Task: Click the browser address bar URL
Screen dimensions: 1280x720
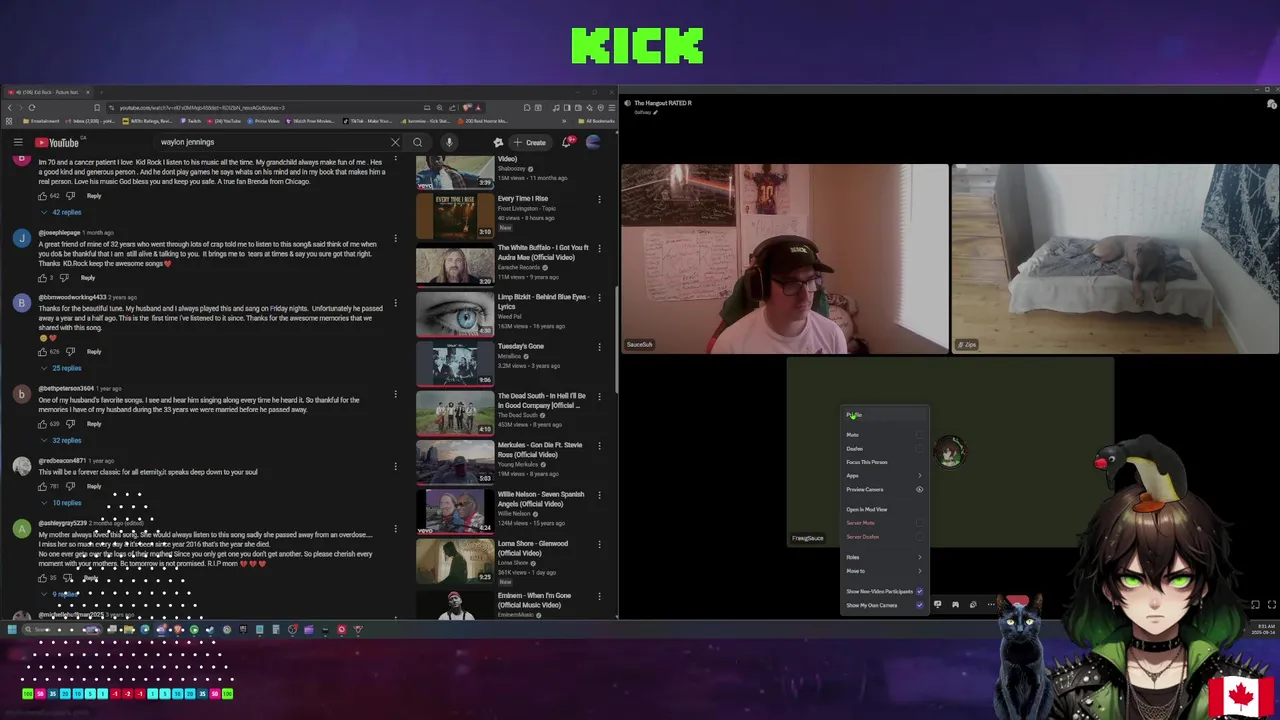Action: (202, 107)
